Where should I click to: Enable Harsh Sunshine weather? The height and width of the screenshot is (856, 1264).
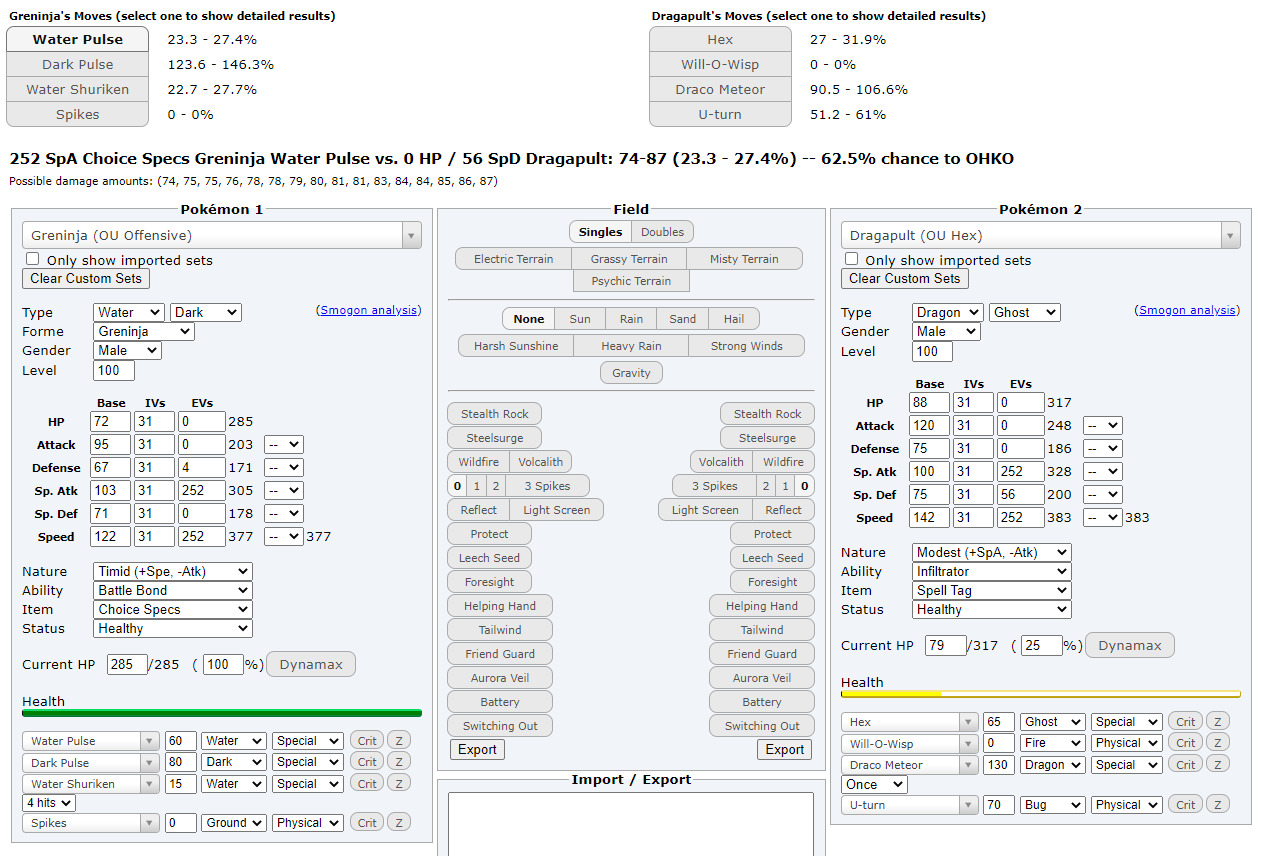[516, 346]
